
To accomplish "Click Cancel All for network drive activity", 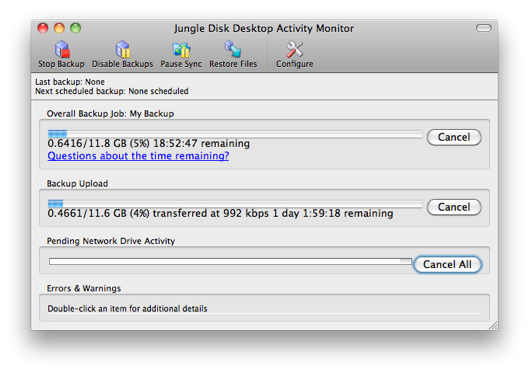I will point(447,264).
